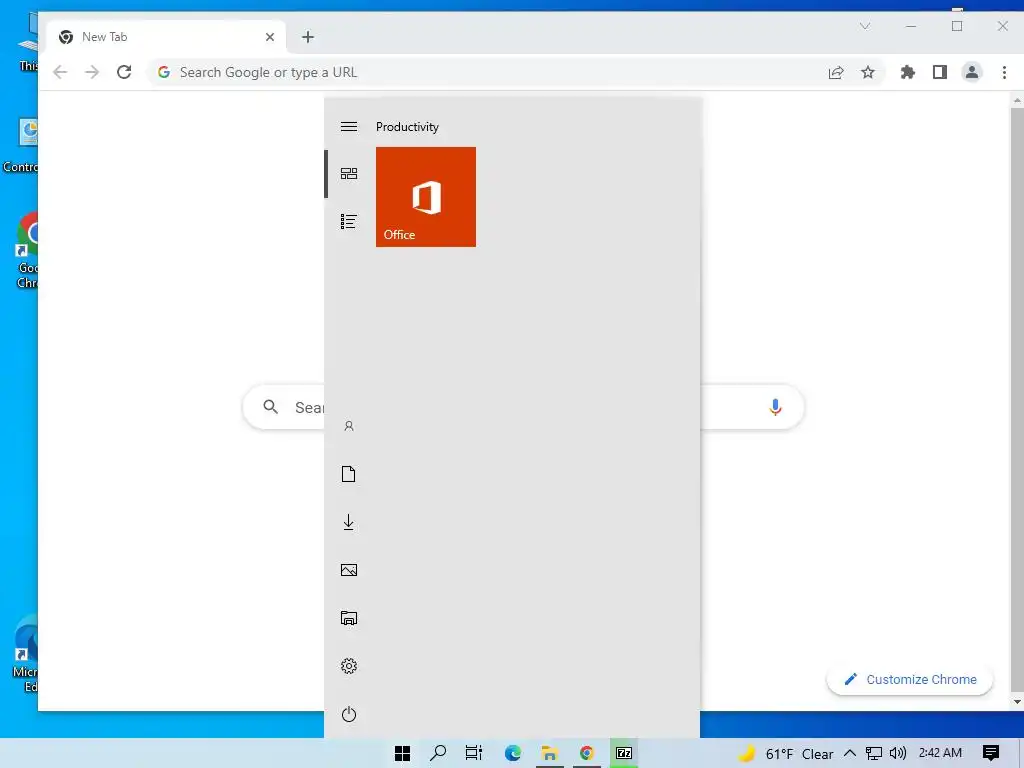Open File Explorer from the taskbar
Screen dimensions: 1024x768
point(549,753)
